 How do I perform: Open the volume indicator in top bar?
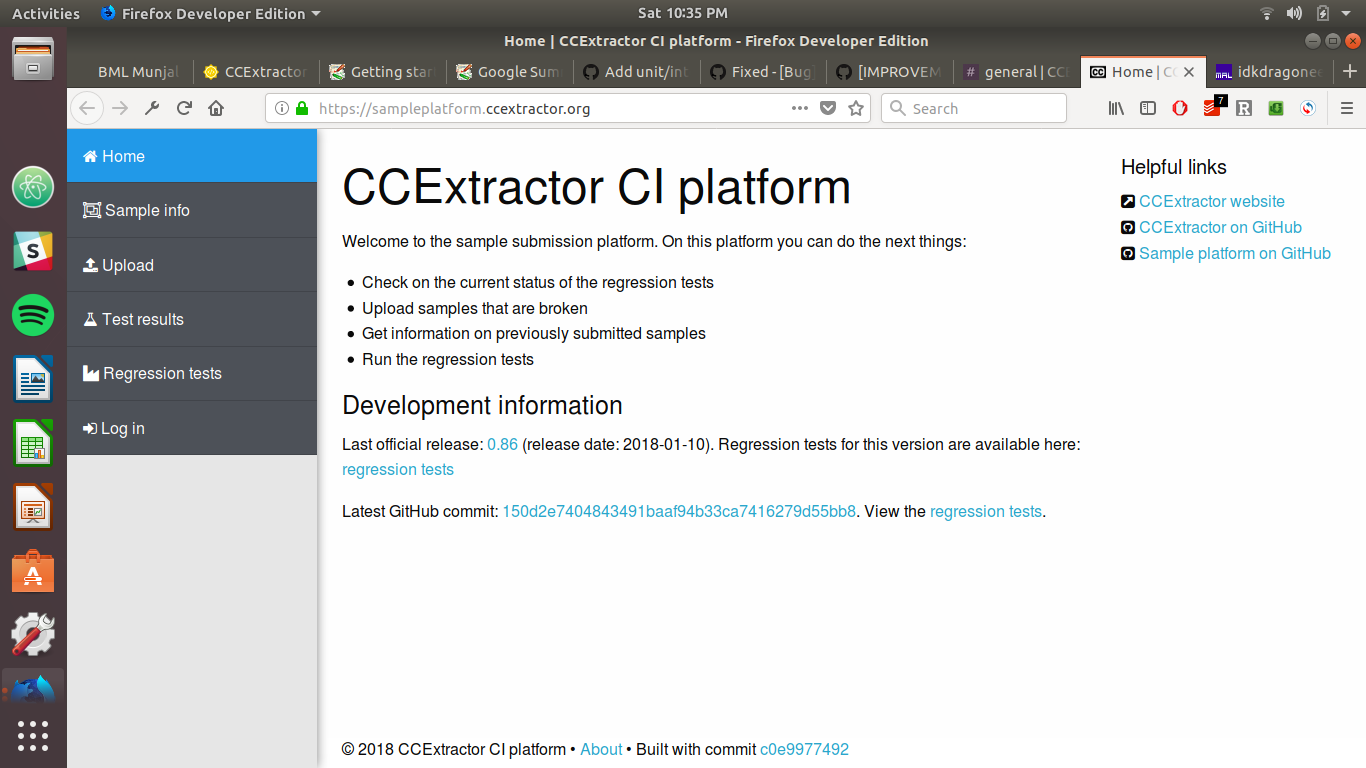(1295, 13)
